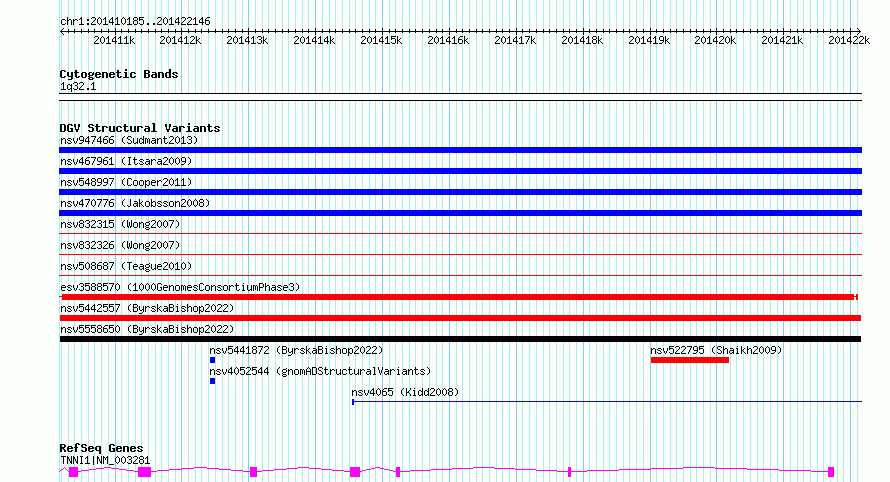Click the chr1:201410185..201422146 coordinate label

[135, 22]
